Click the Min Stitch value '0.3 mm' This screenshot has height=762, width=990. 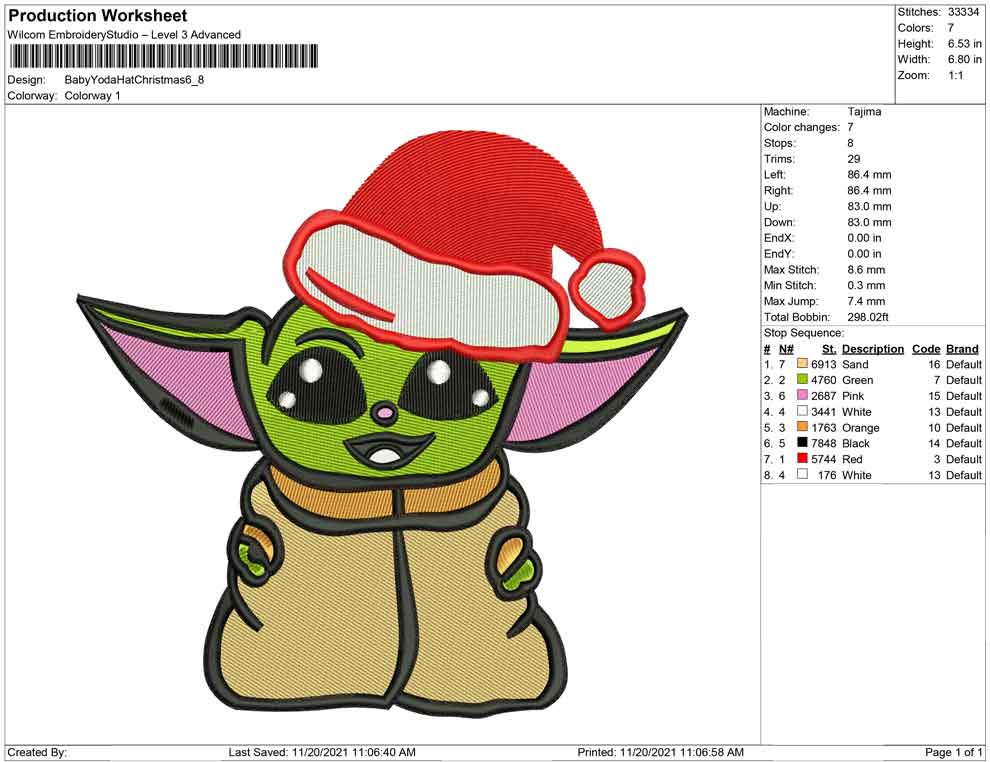coord(866,285)
